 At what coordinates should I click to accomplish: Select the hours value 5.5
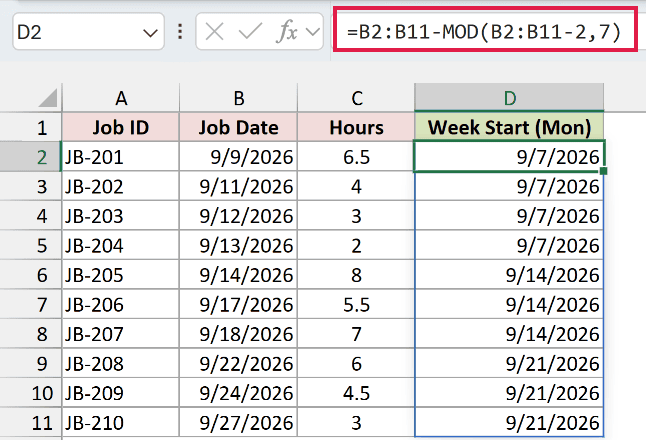[356, 304]
